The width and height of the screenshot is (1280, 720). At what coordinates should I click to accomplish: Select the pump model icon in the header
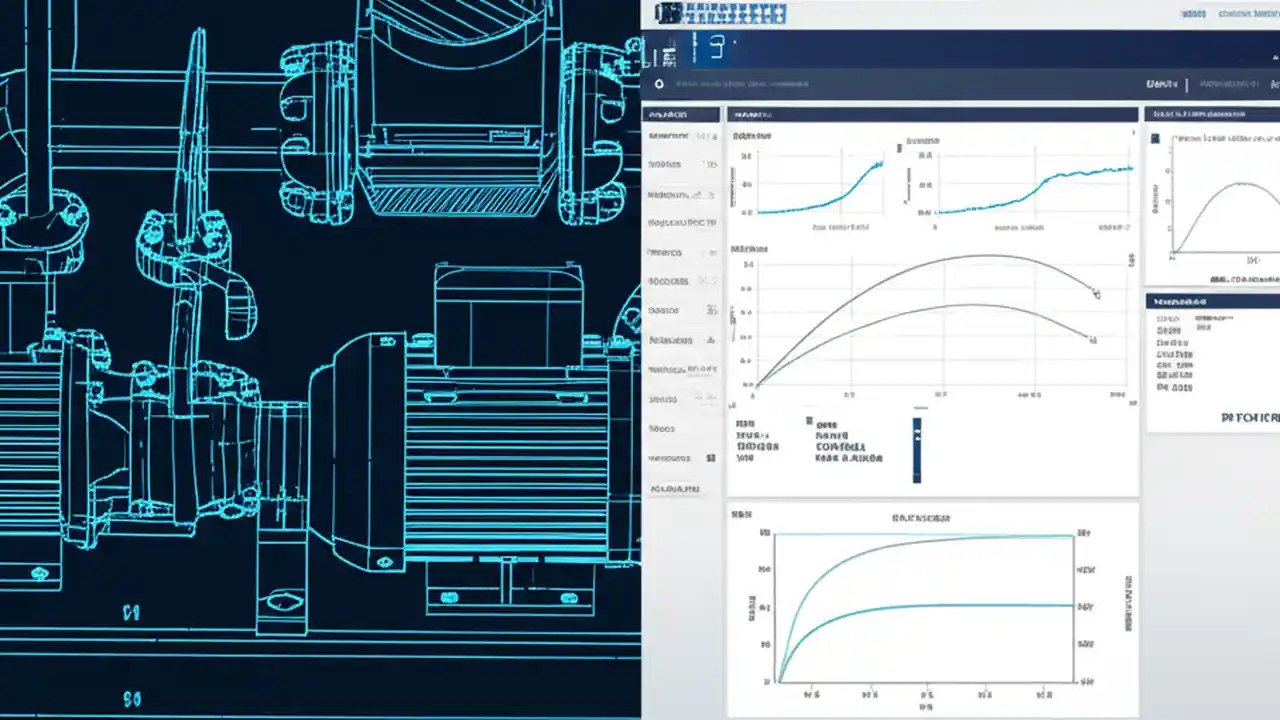[670, 14]
